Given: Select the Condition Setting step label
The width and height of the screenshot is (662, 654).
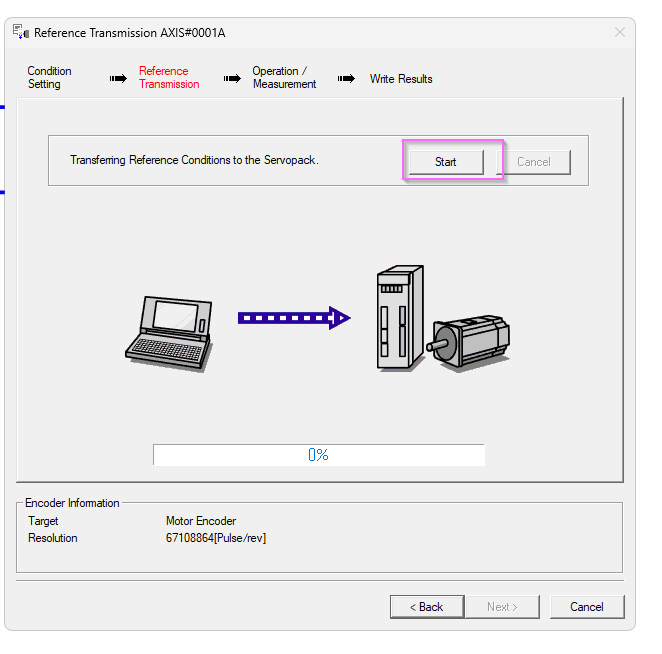Looking at the screenshot, I should tap(49, 78).
